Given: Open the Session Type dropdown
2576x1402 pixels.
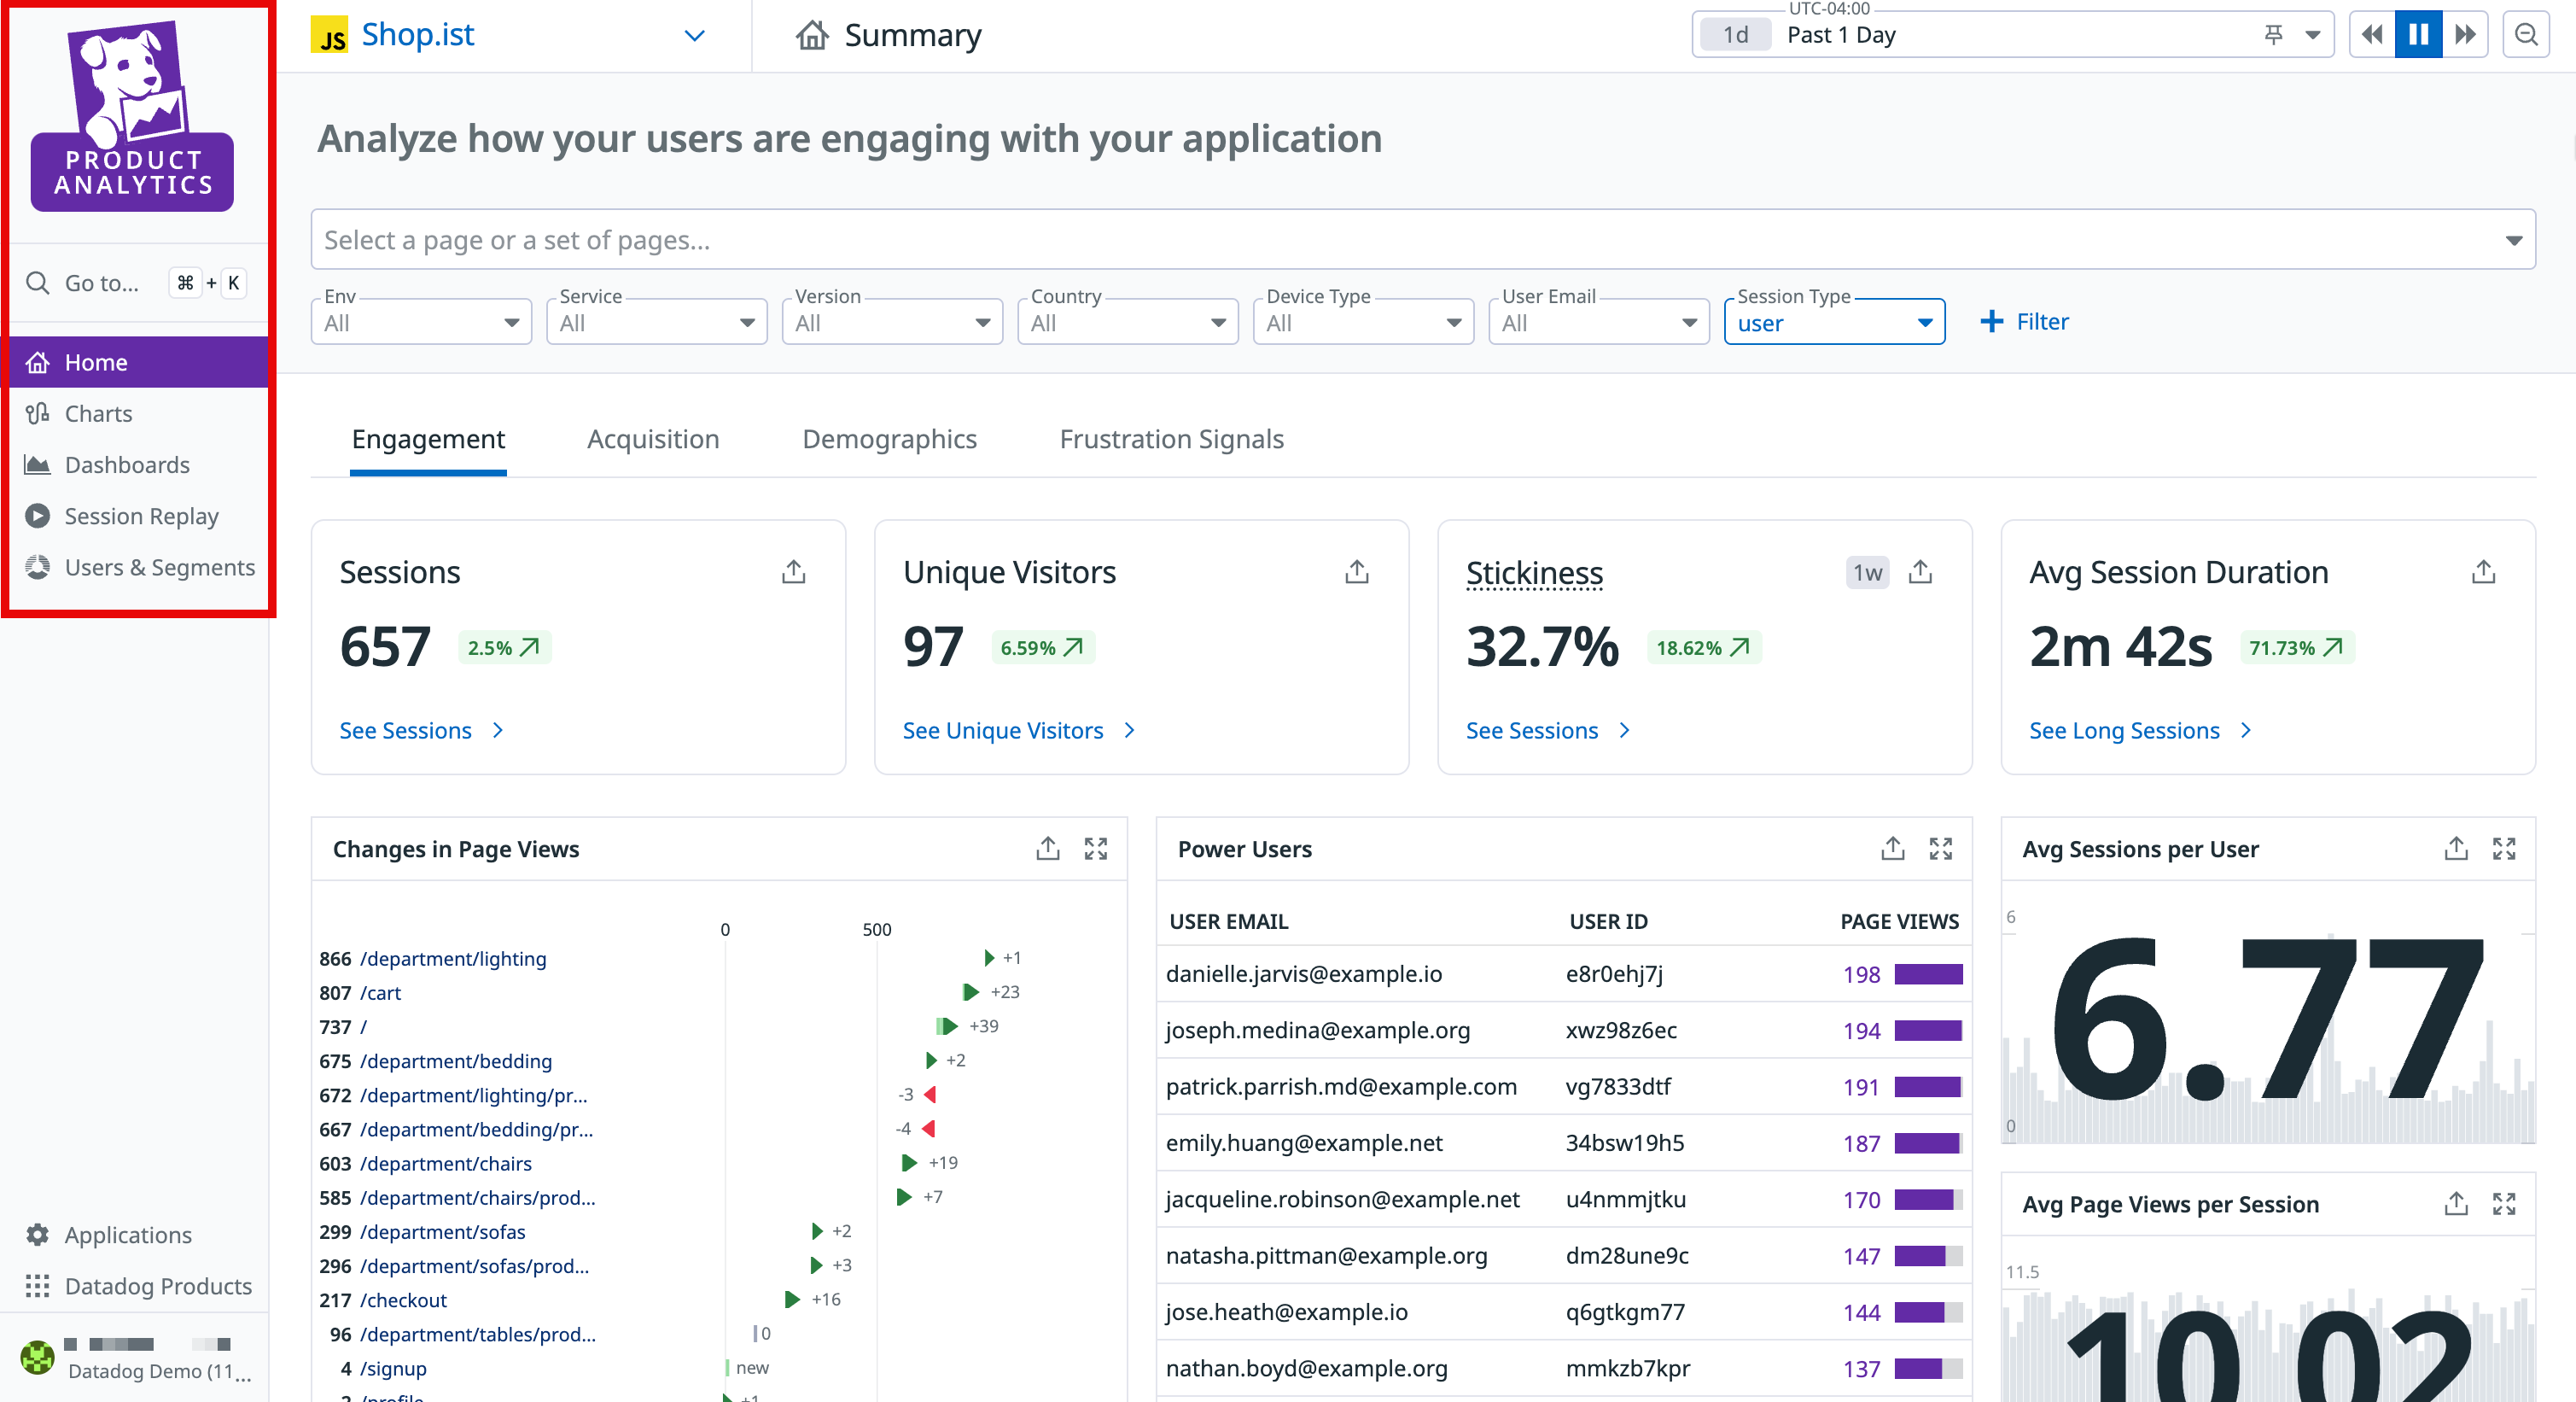Looking at the screenshot, I should coord(1833,323).
